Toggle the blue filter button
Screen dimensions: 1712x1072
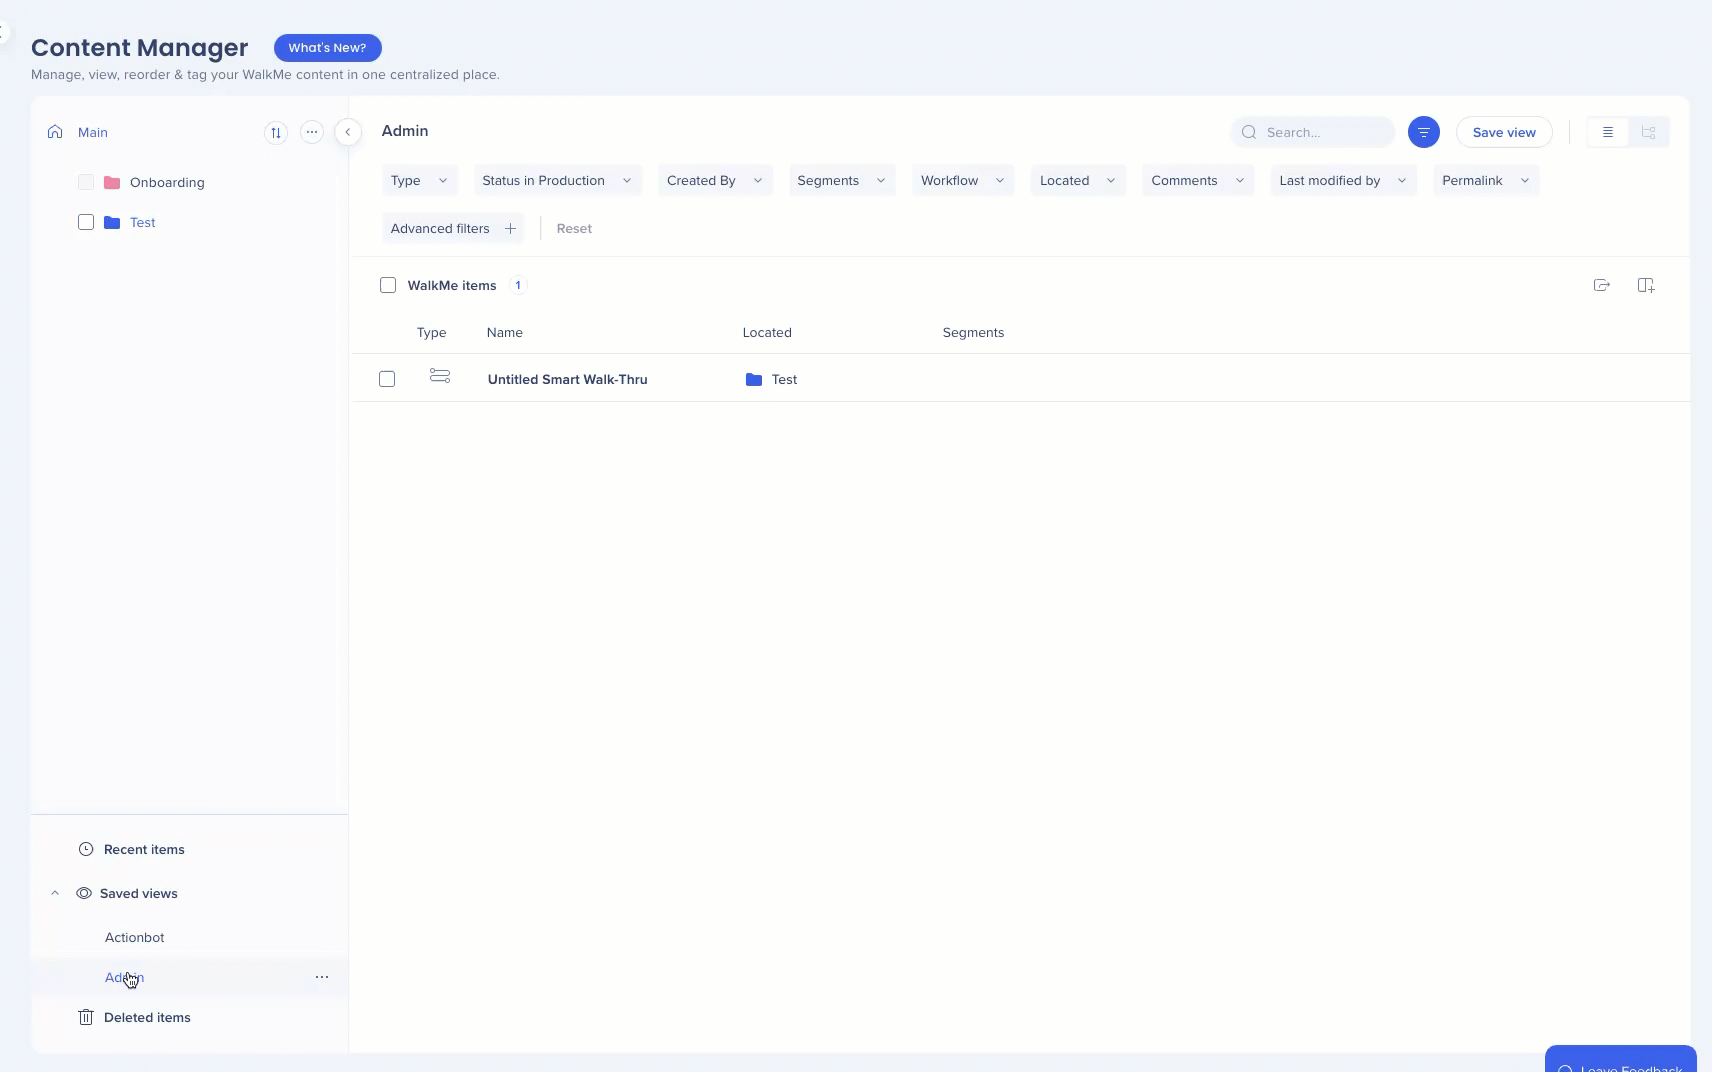click(1424, 132)
